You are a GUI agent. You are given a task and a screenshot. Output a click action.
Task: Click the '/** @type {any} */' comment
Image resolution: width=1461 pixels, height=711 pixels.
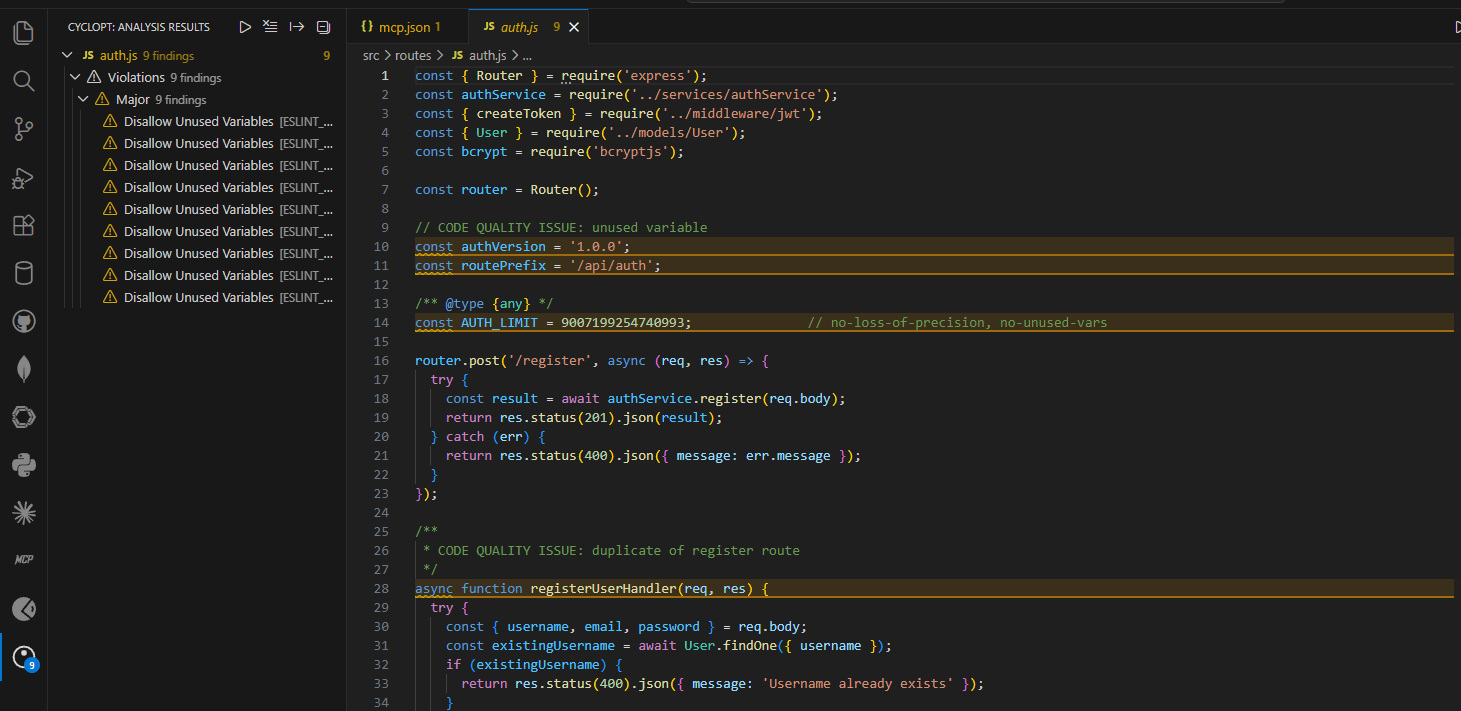coord(484,304)
